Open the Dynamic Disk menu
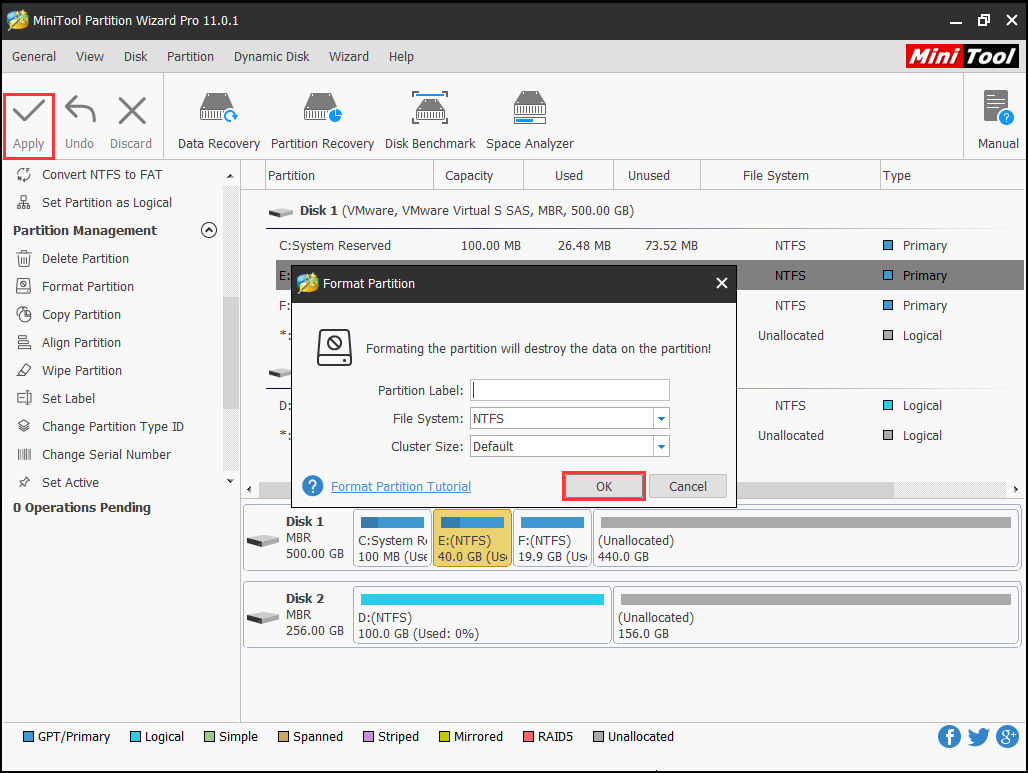The height and width of the screenshot is (773, 1028). click(x=271, y=57)
